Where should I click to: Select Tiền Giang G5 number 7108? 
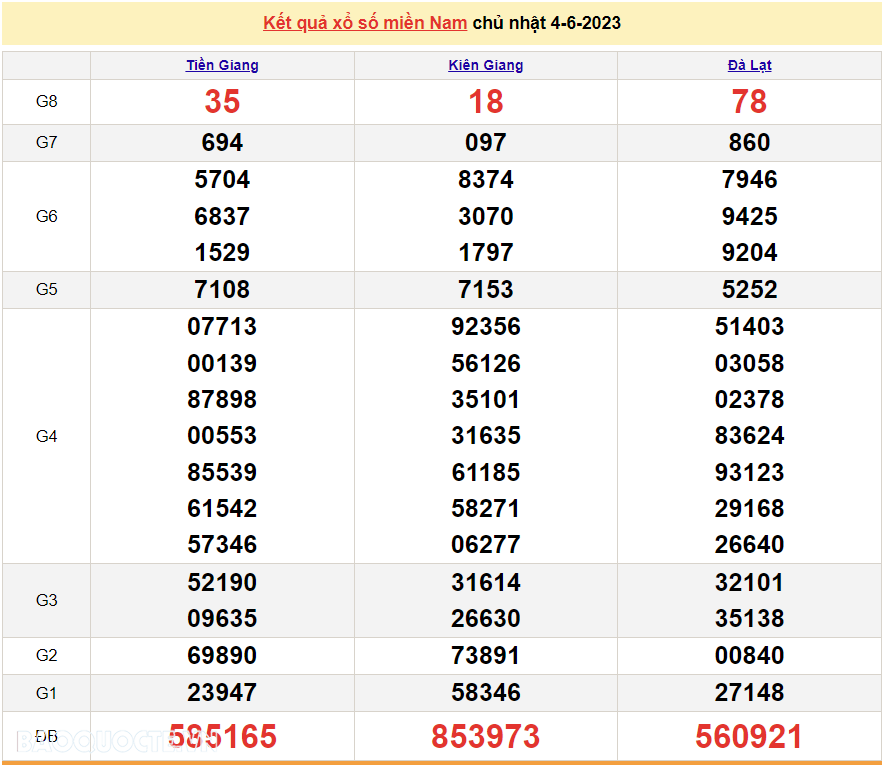click(222, 290)
